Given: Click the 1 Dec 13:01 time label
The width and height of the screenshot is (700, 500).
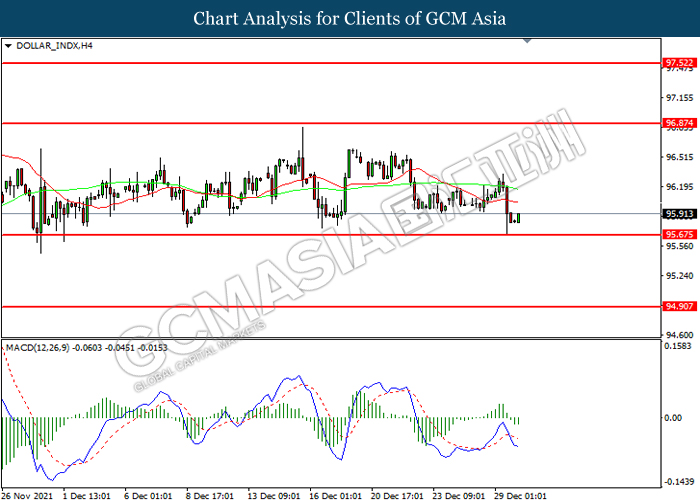Looking at the screenshot, I should point(87,496).
